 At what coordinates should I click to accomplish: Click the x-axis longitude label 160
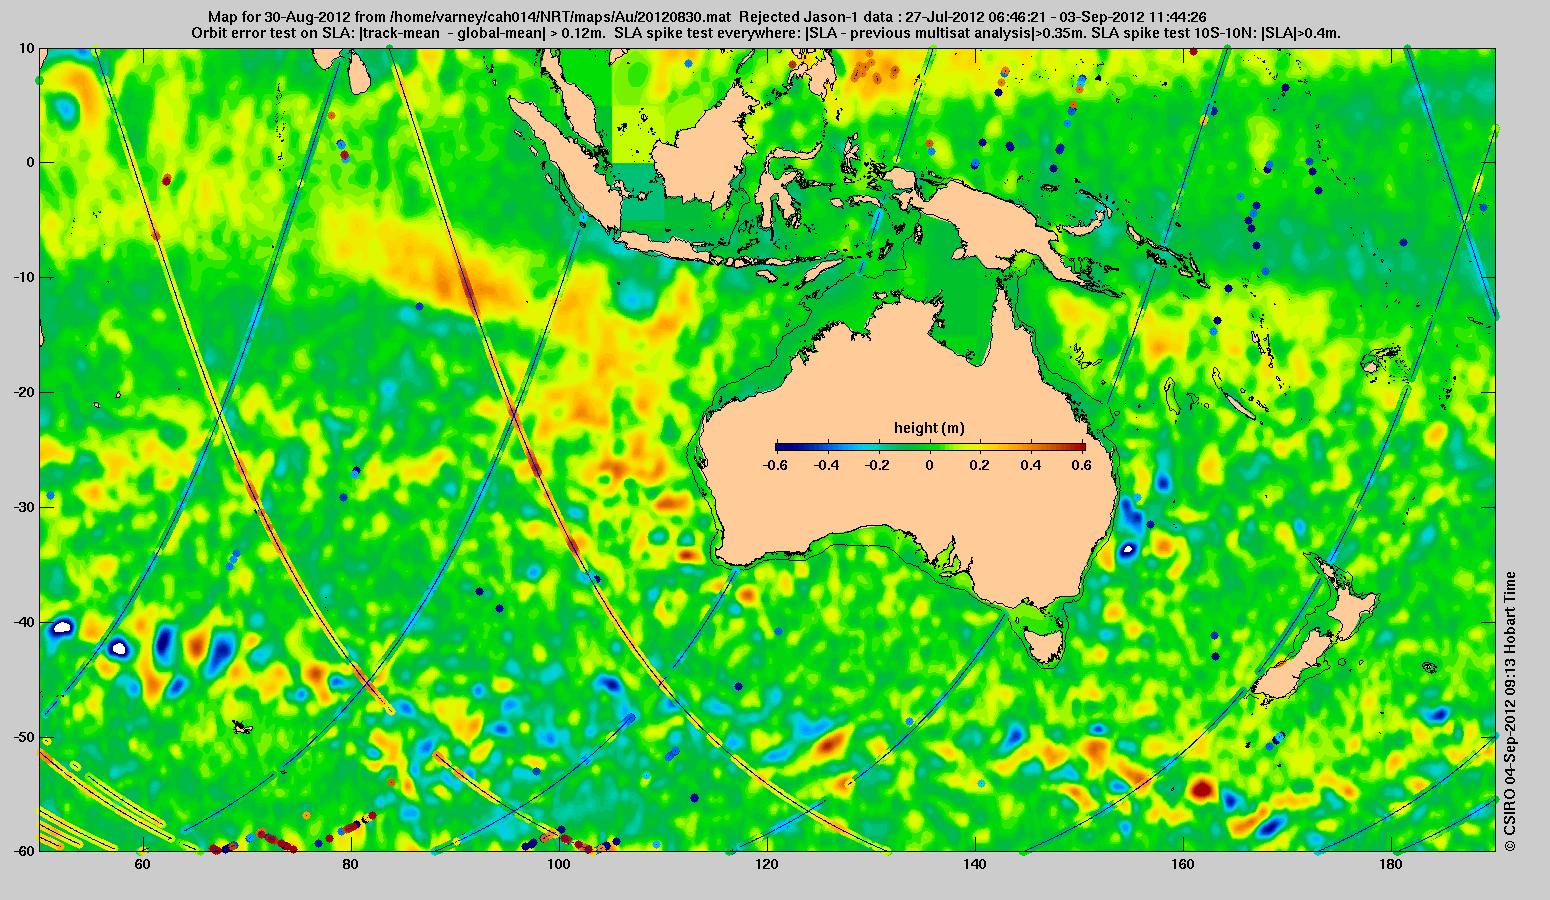(x=1182, y=865)
